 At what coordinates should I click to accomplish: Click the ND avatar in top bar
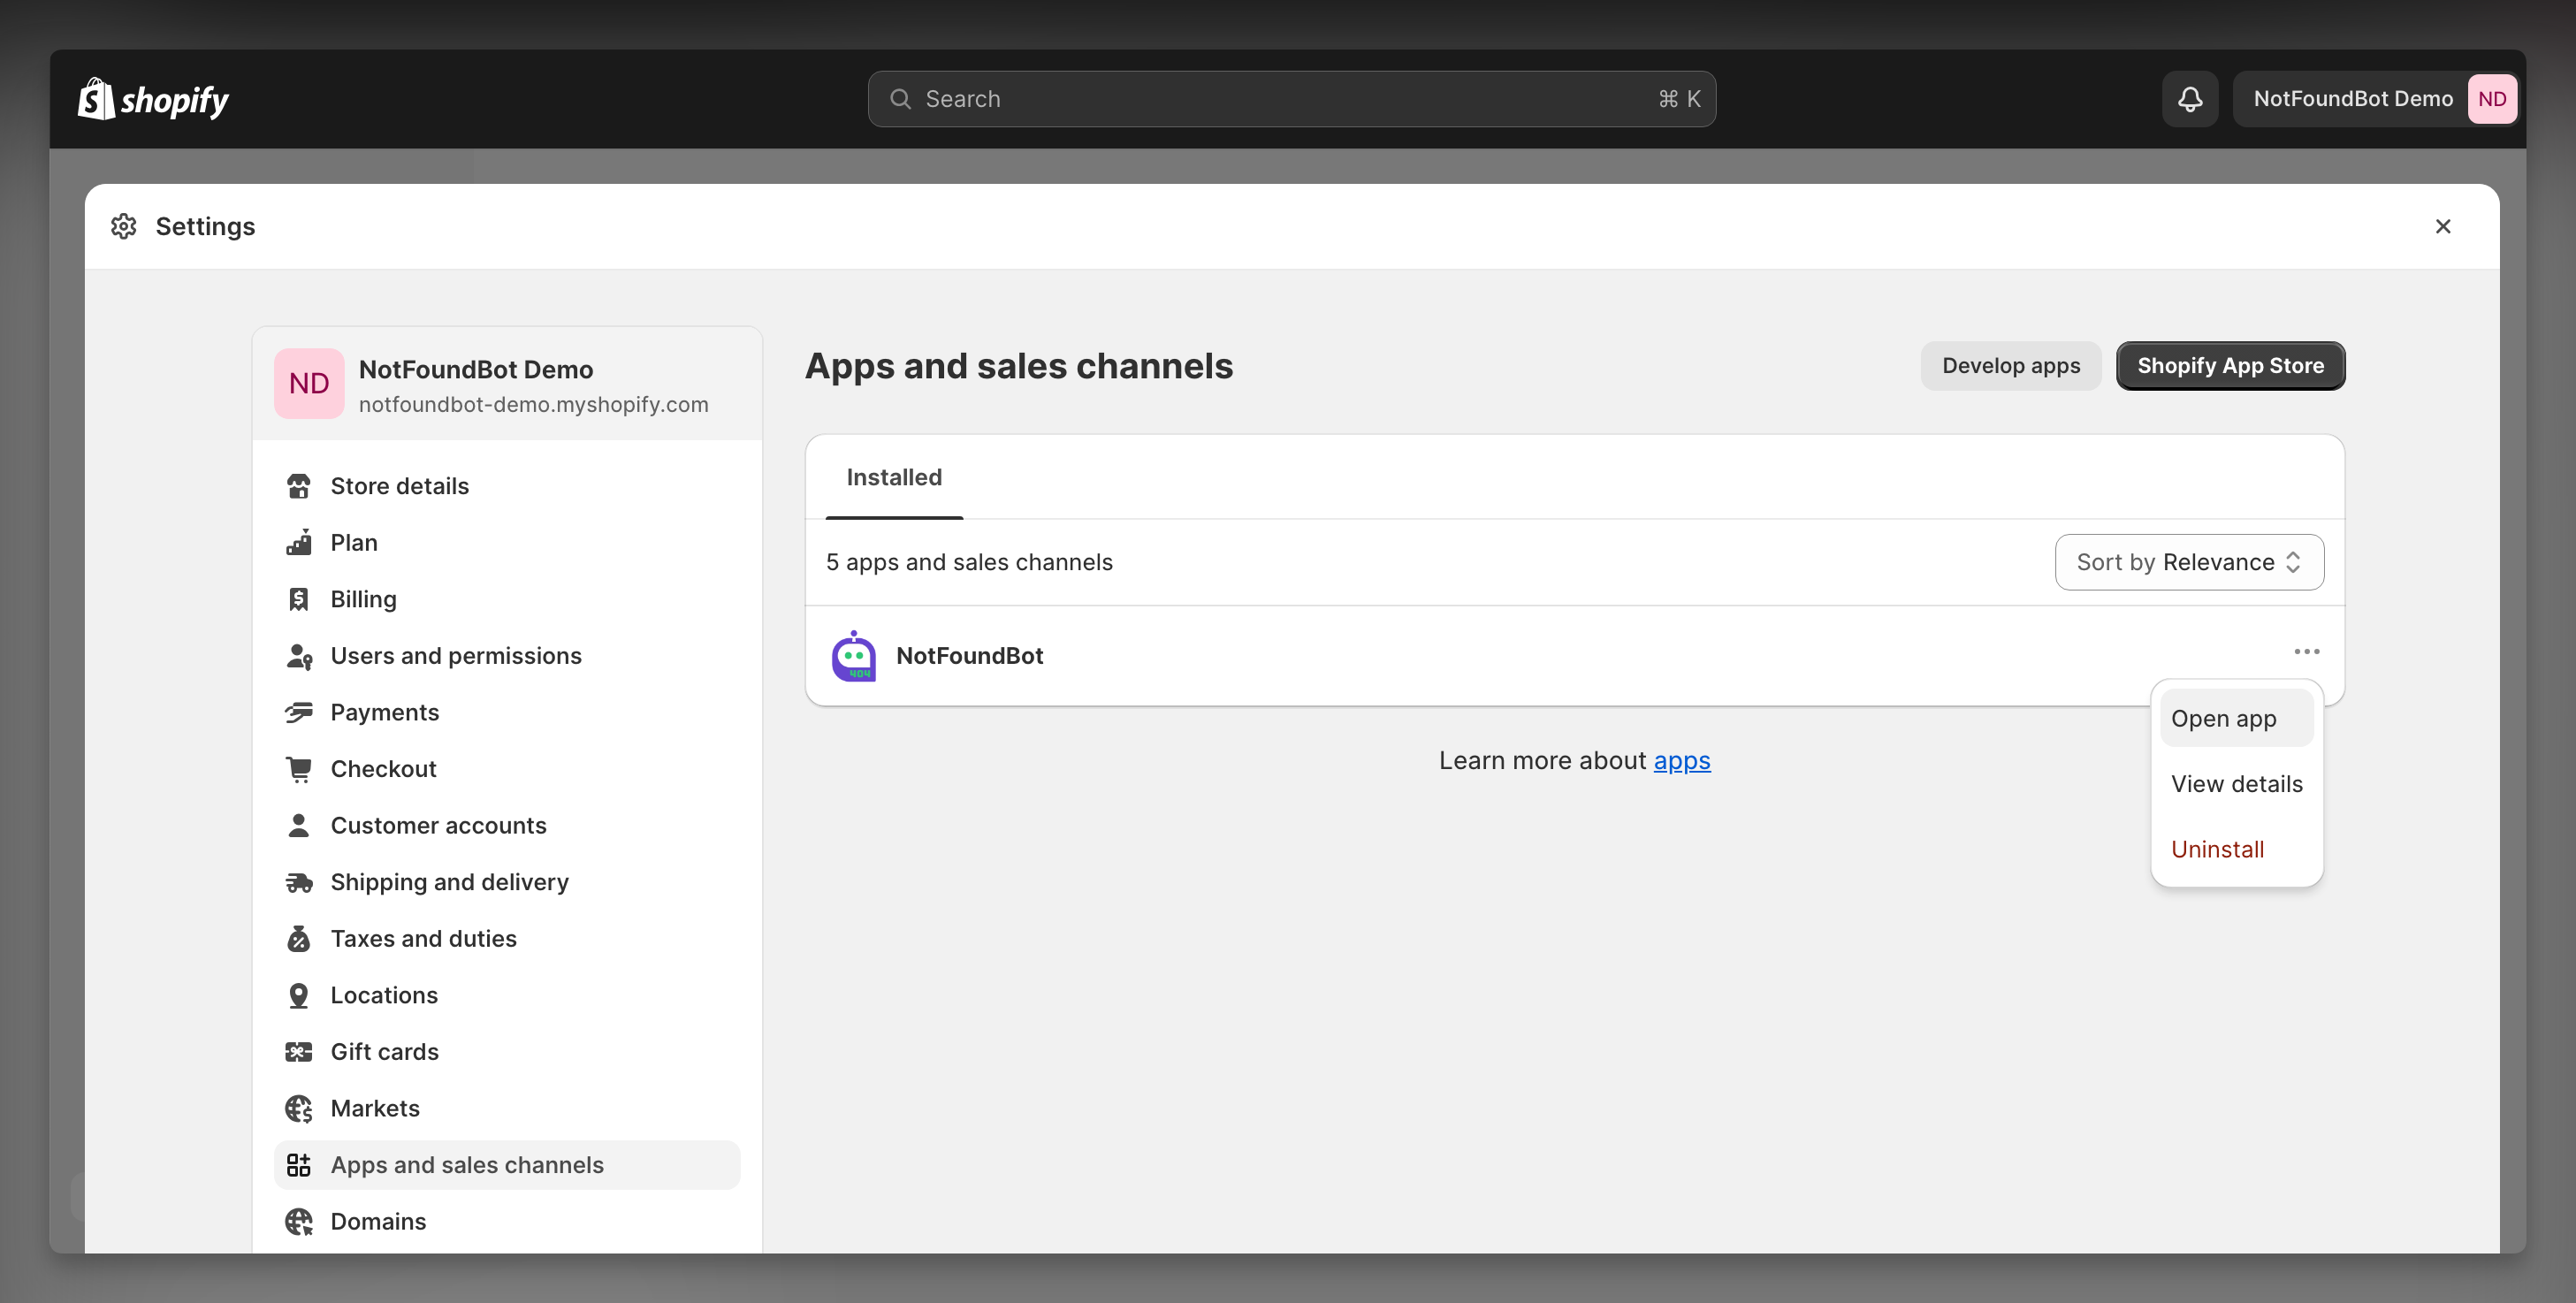[2491, 99]
